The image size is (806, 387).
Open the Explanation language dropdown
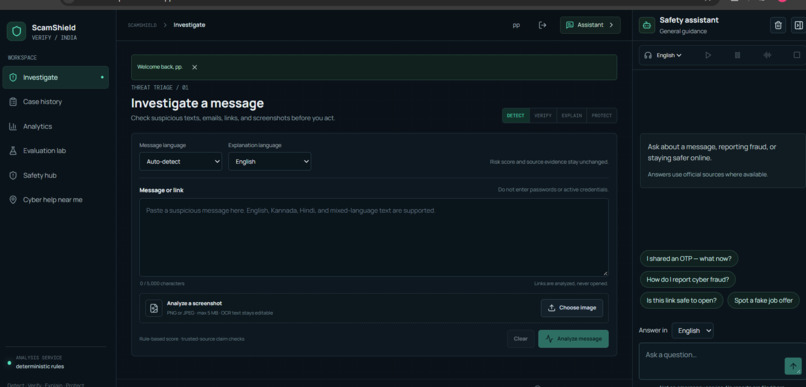[269, 161]
